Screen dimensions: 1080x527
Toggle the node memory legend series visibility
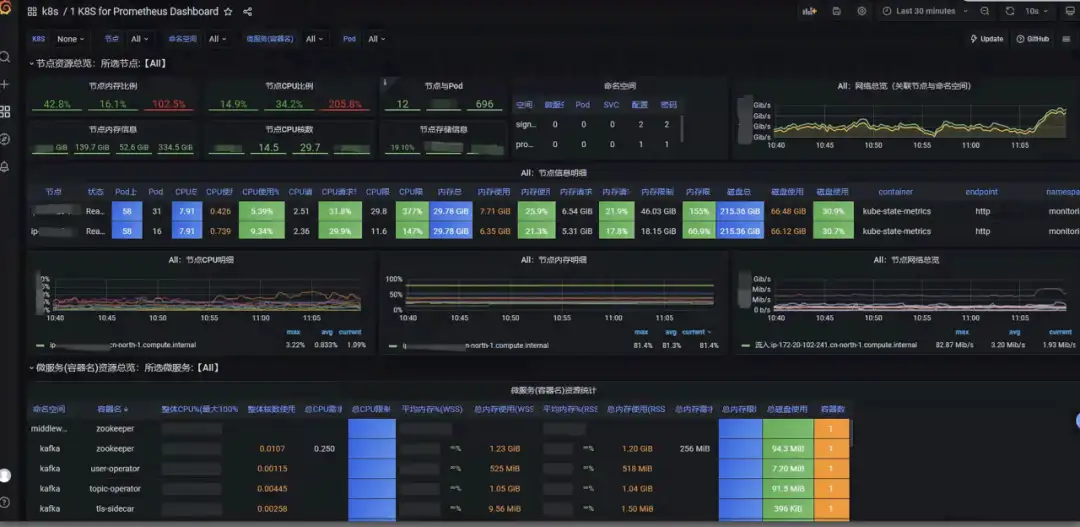(x=475, y=345)
